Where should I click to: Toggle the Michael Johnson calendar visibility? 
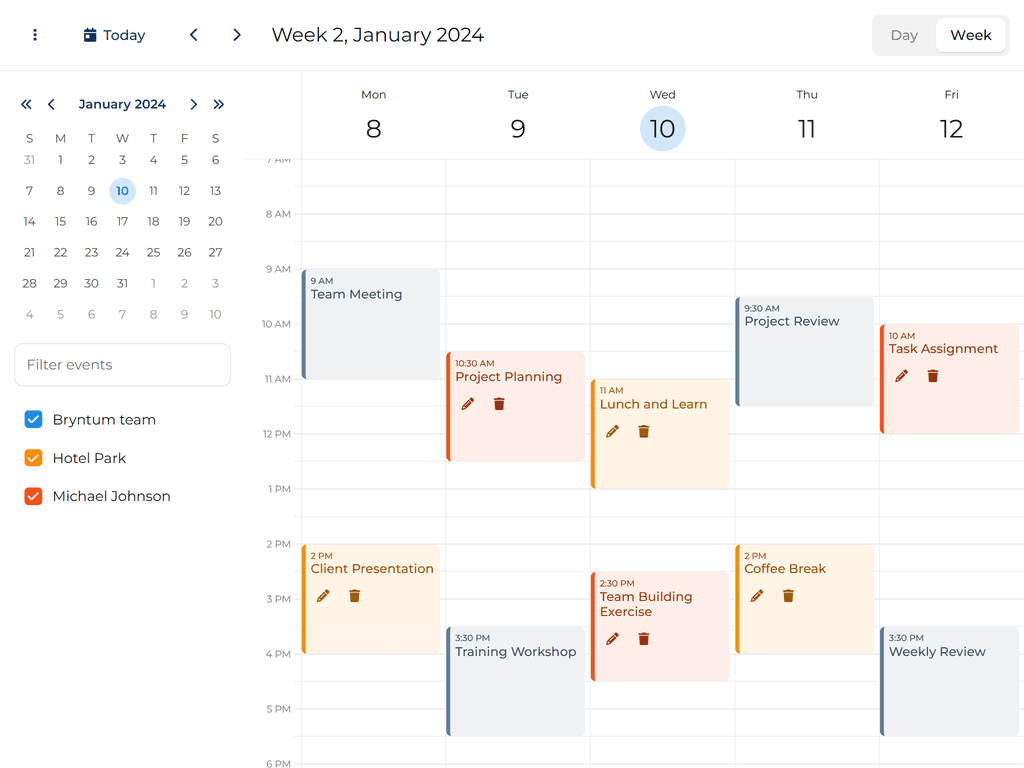click(33, 495)
